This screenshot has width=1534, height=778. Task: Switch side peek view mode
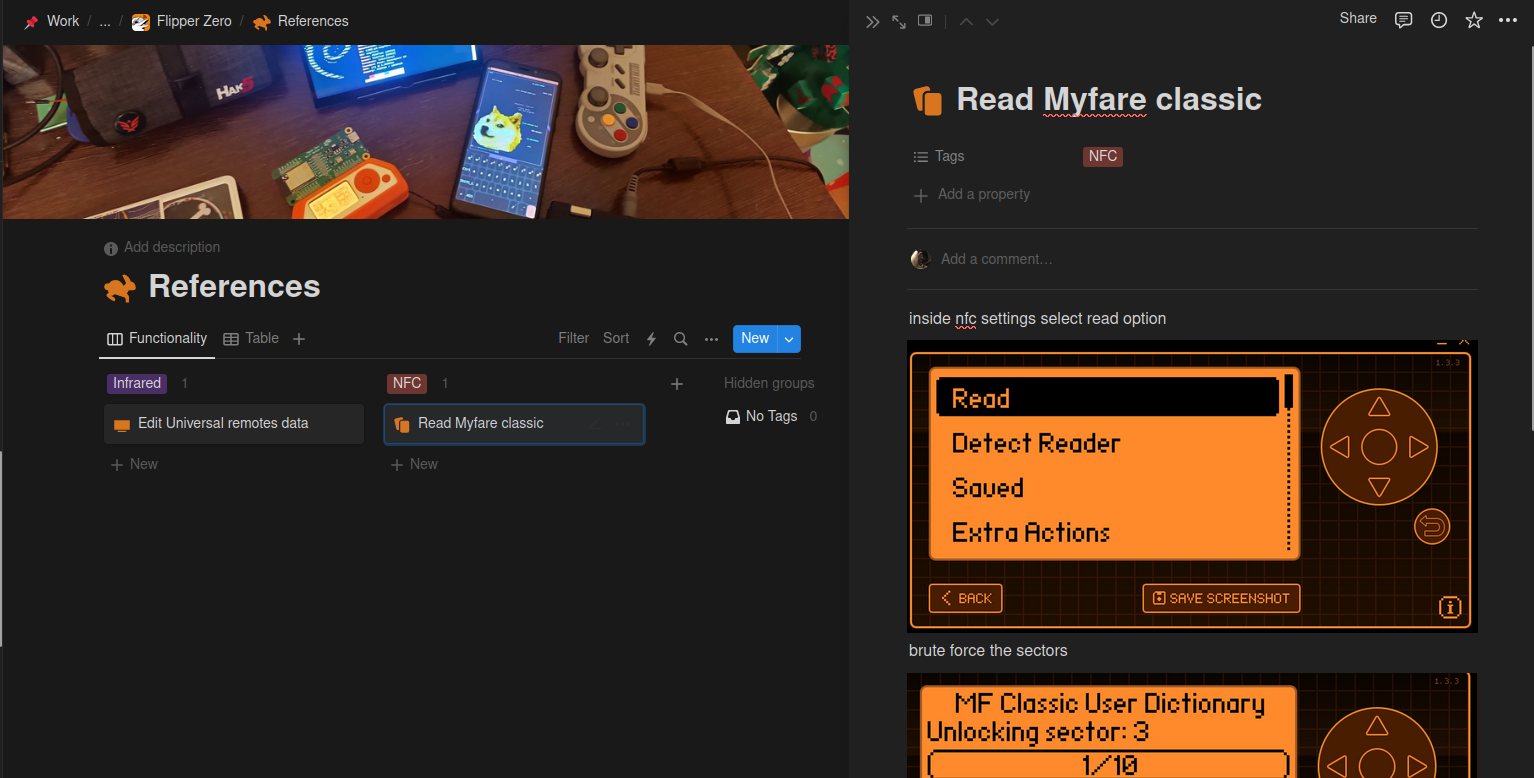(x=925, y=21)
